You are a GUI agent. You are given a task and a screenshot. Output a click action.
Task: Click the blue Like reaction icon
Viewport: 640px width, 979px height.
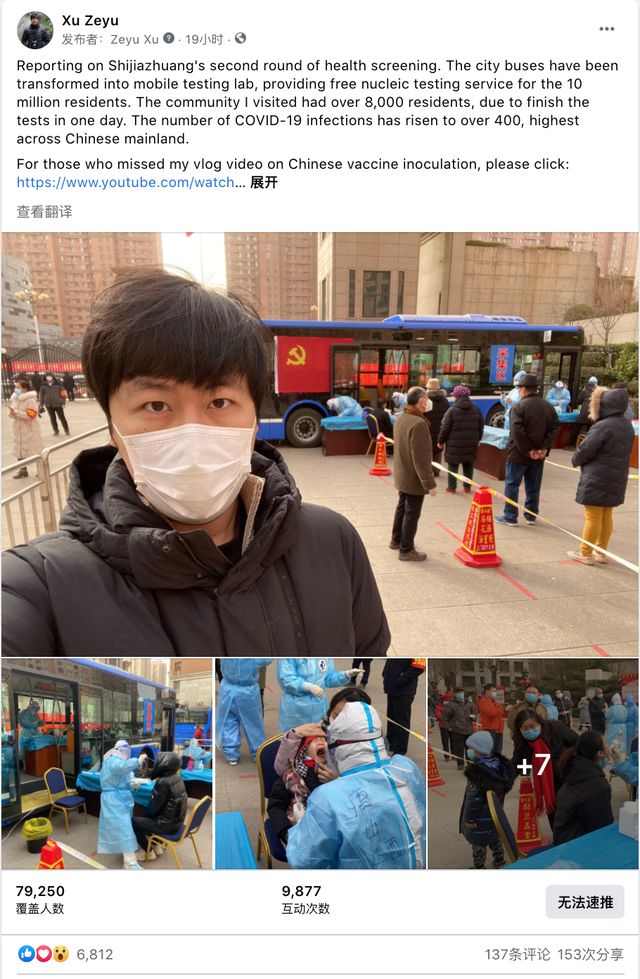(x=26, y=953)
